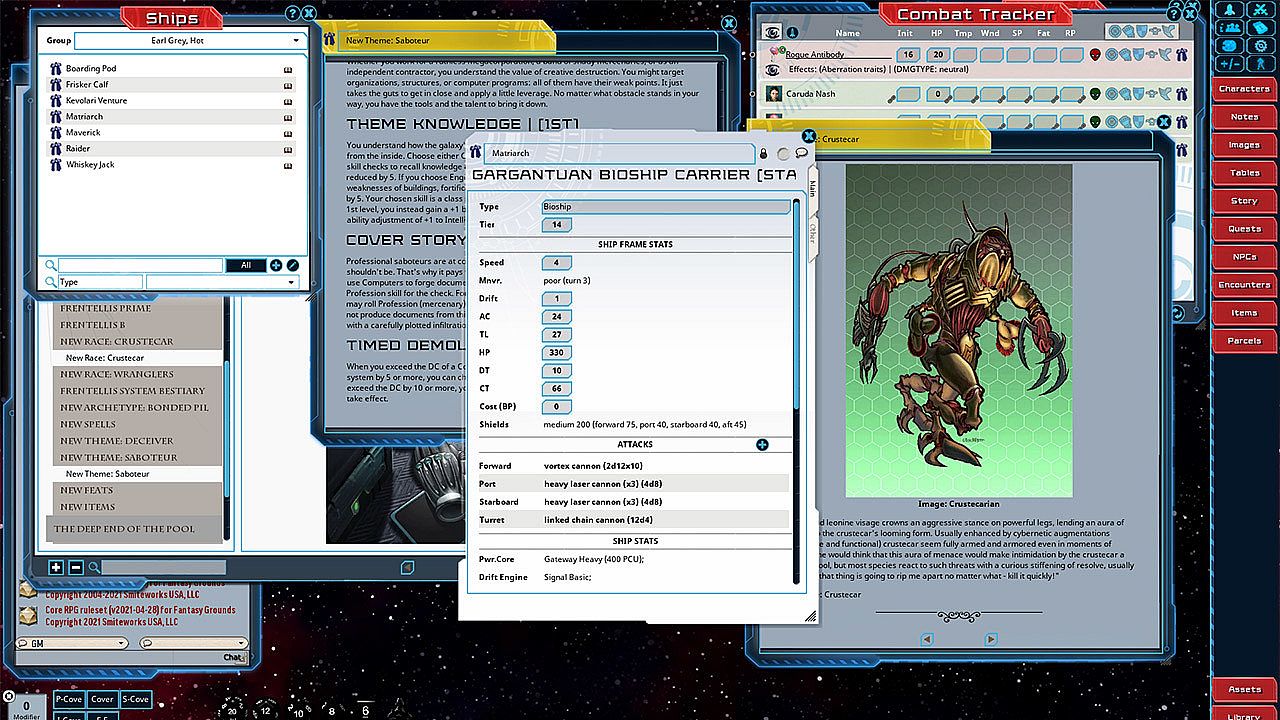Open the Characters sidebar tab
Screen dimensions: 1280x720
[1244, 89]
